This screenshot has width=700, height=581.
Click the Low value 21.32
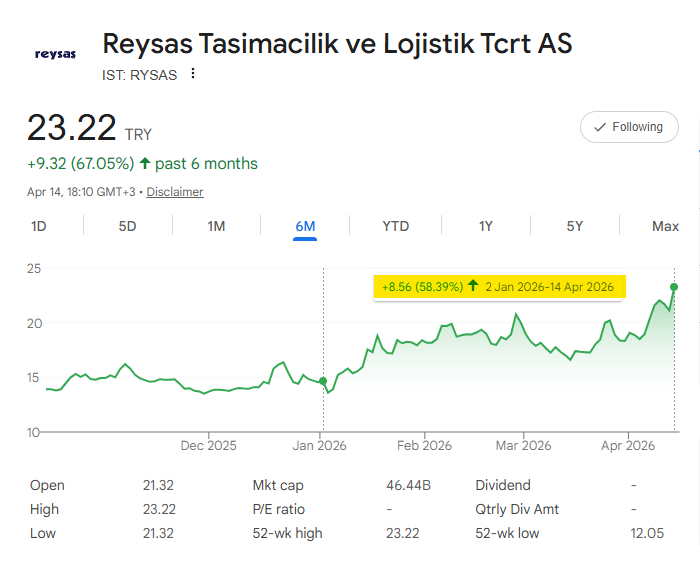pyautogui.click(x=158, y=533)
